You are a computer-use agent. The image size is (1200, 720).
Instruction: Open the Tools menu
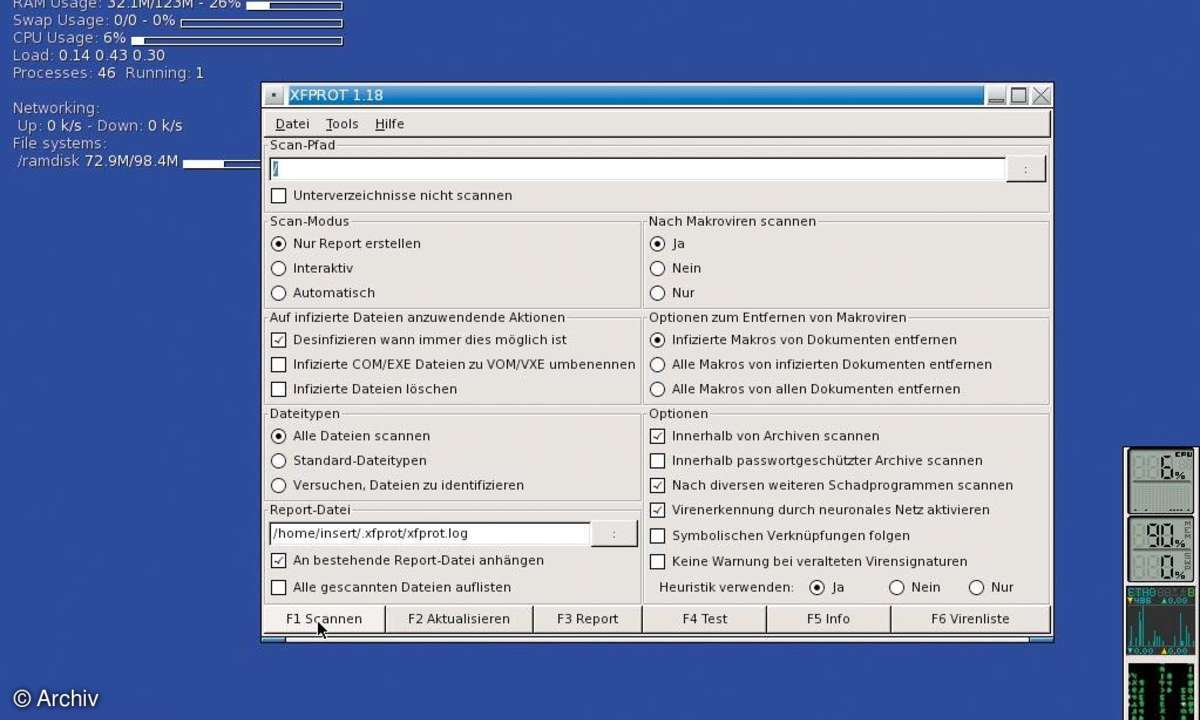(342, 124)
